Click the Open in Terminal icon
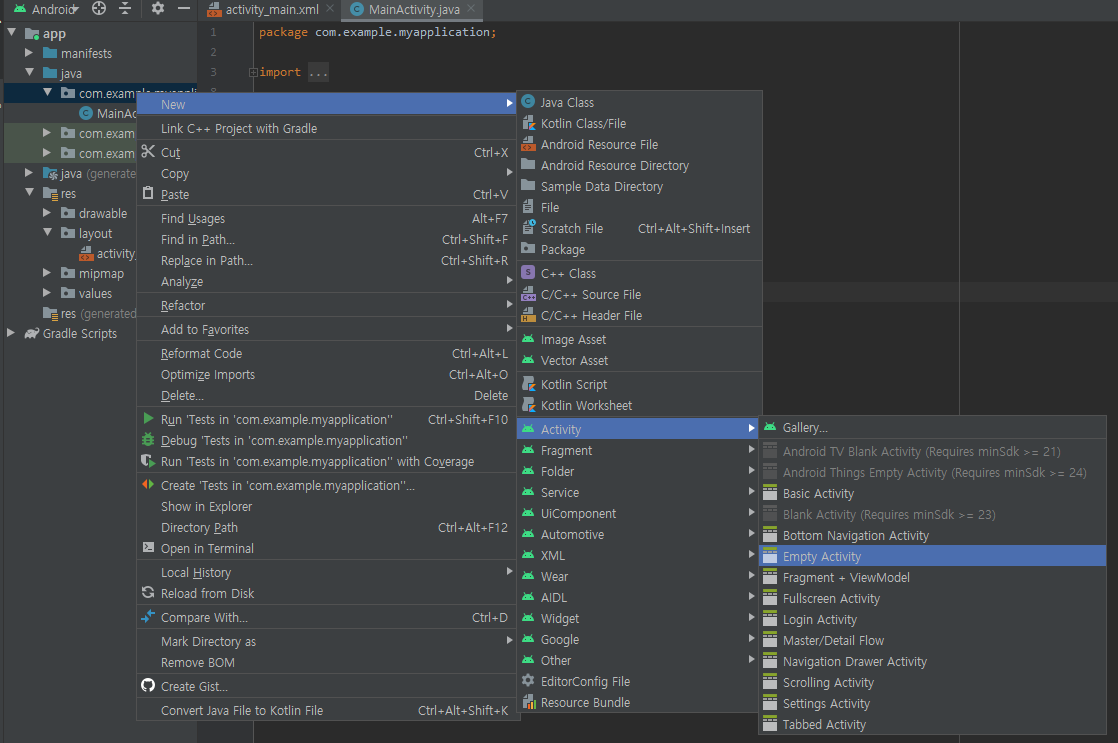This screenshot has height=743, width=1118. [x=148, y=548]
